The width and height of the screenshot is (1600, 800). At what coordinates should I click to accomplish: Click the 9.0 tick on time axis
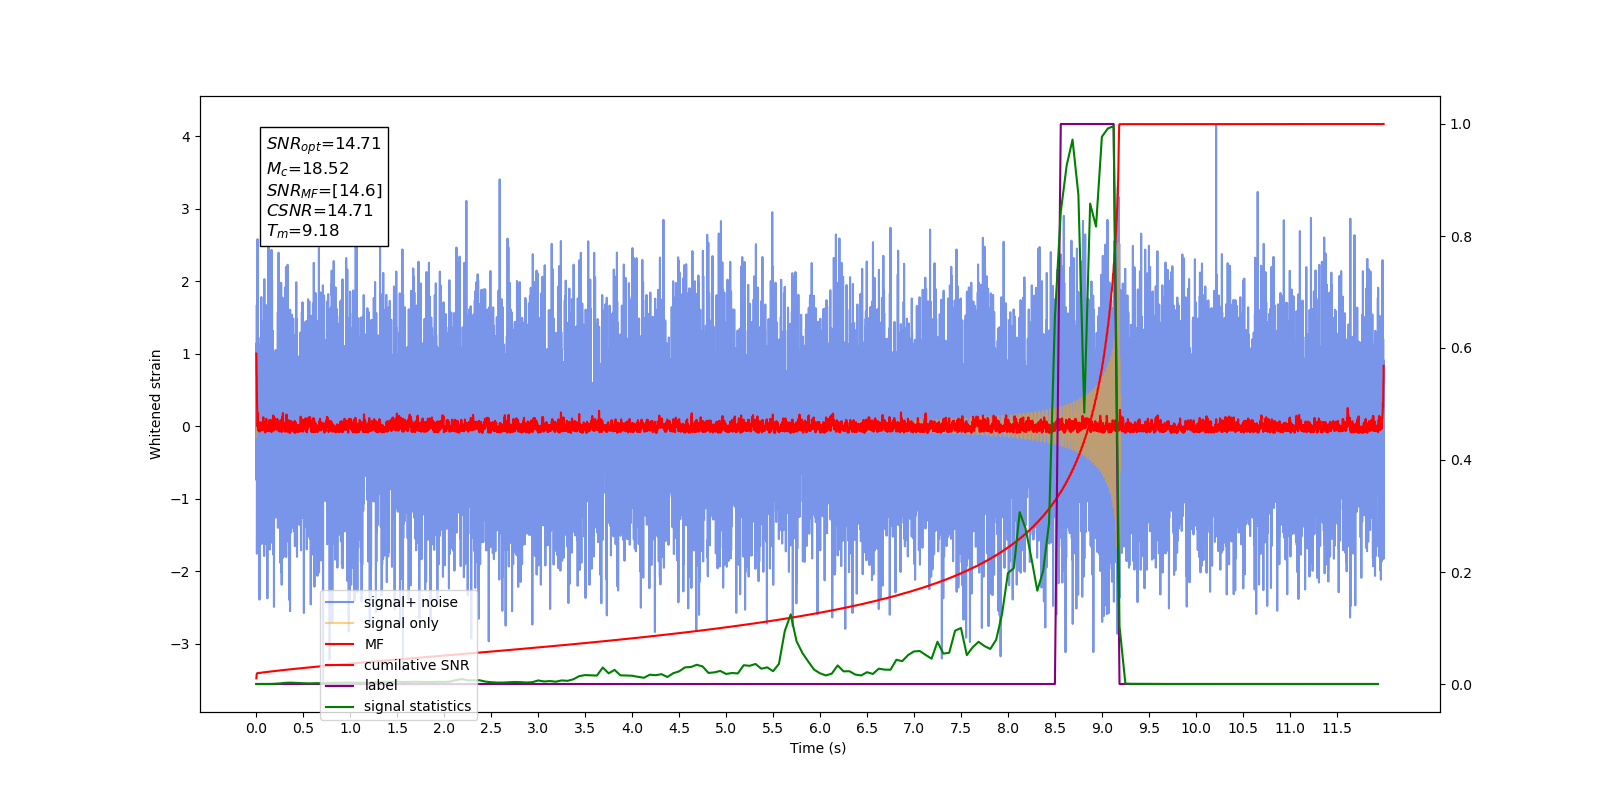1102,728
